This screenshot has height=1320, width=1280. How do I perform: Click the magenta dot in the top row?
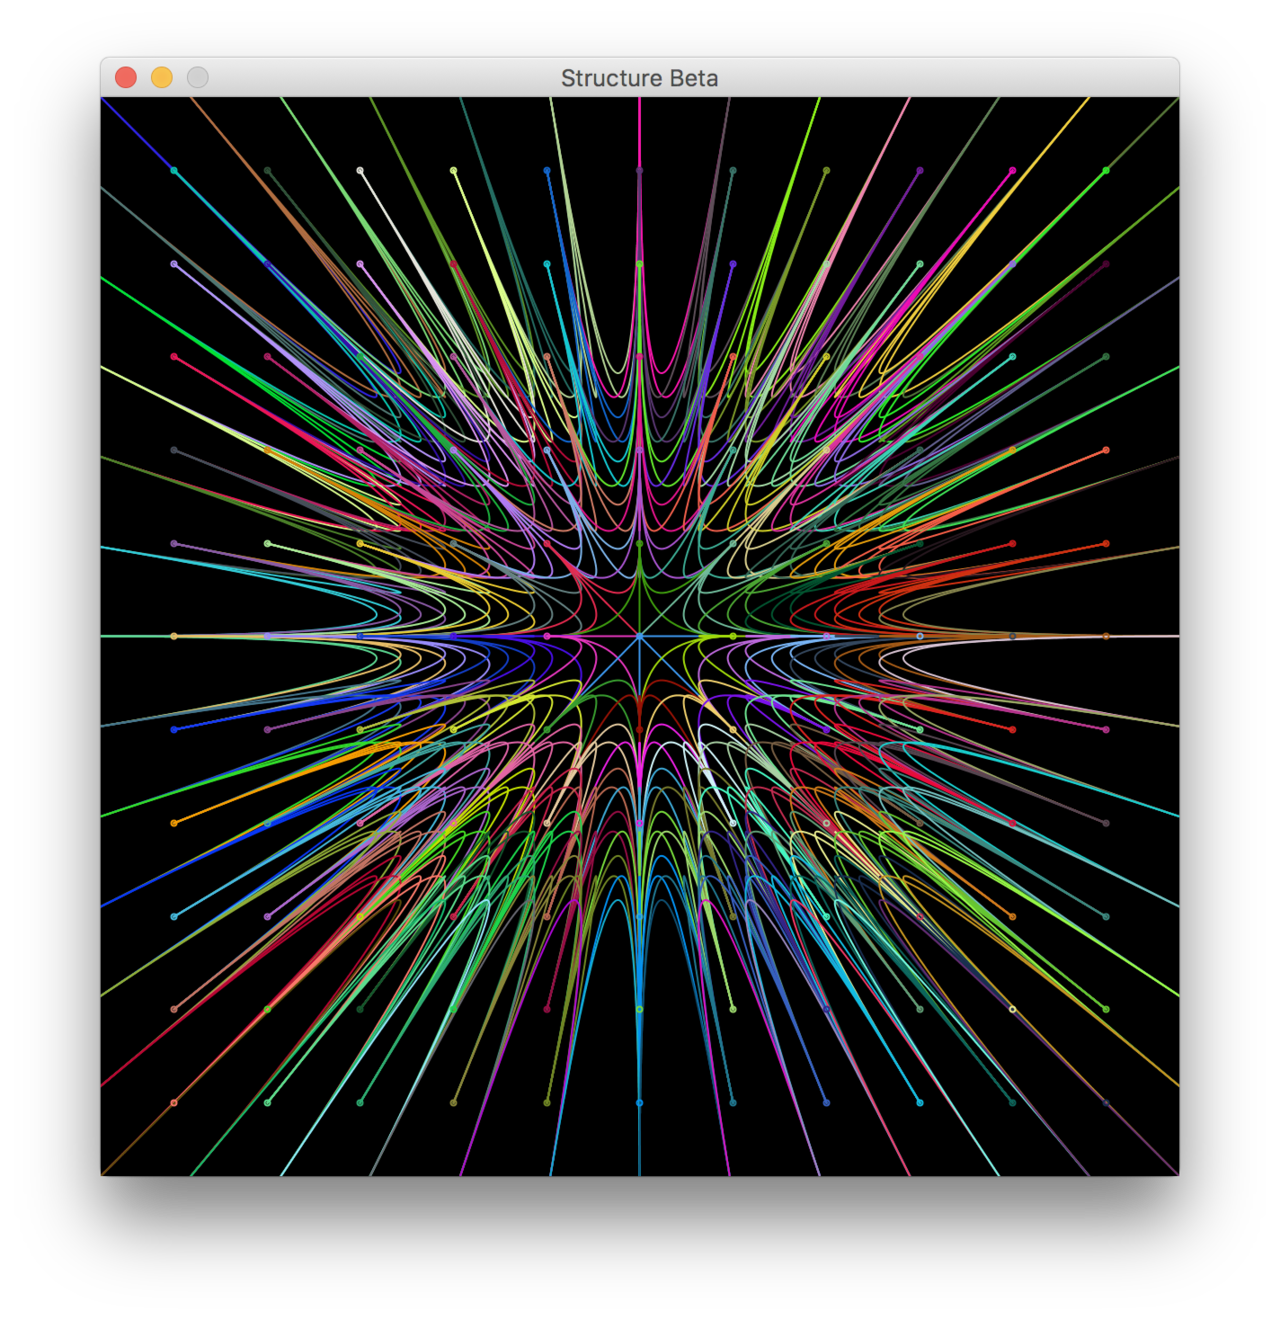click(x=1013, y=171)
